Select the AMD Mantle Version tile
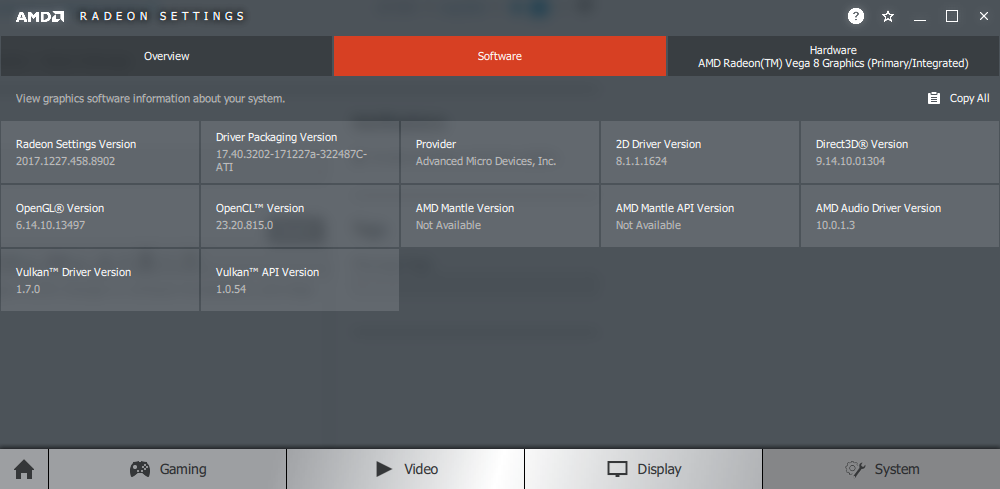This screenshot has height=489, width=1000. point(500,216)
